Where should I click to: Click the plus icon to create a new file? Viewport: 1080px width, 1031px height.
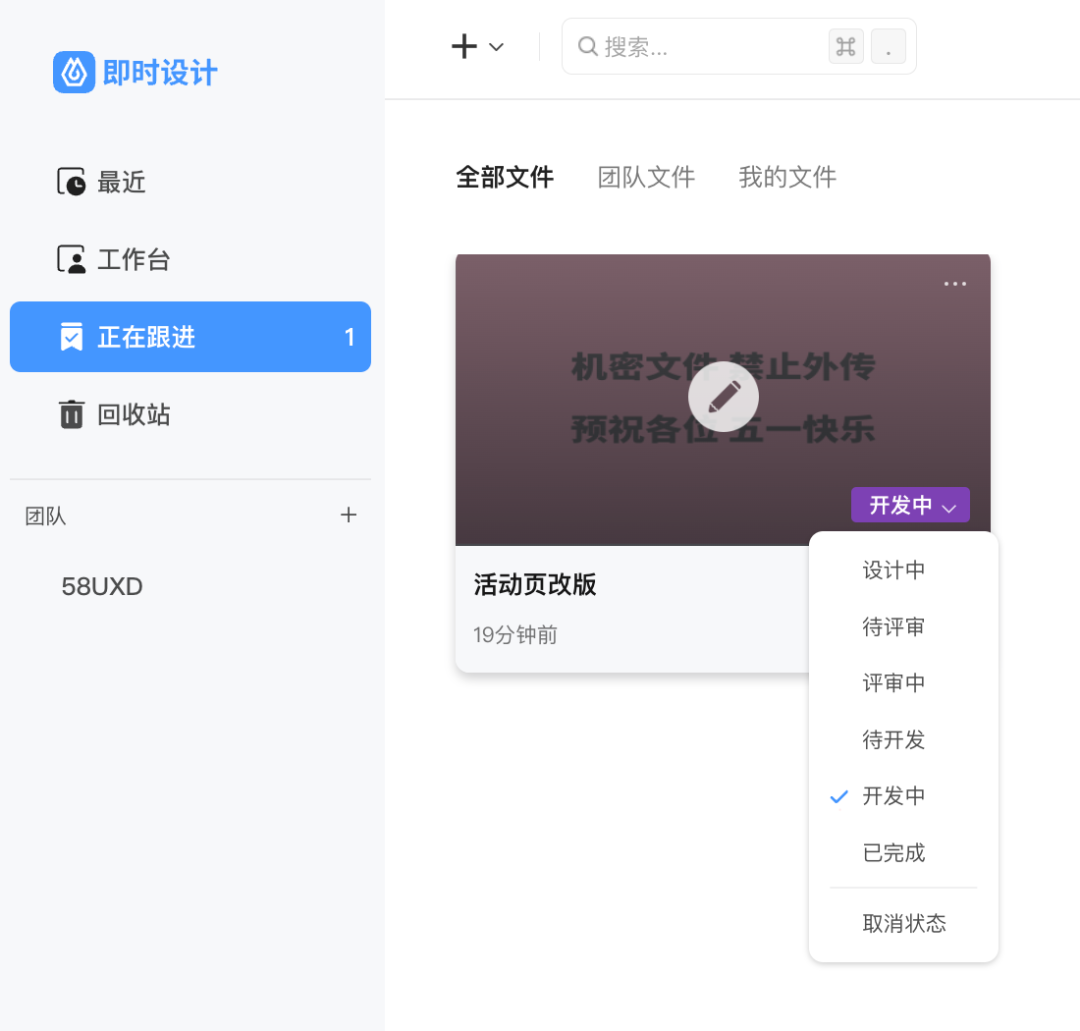tap(464, 46)
